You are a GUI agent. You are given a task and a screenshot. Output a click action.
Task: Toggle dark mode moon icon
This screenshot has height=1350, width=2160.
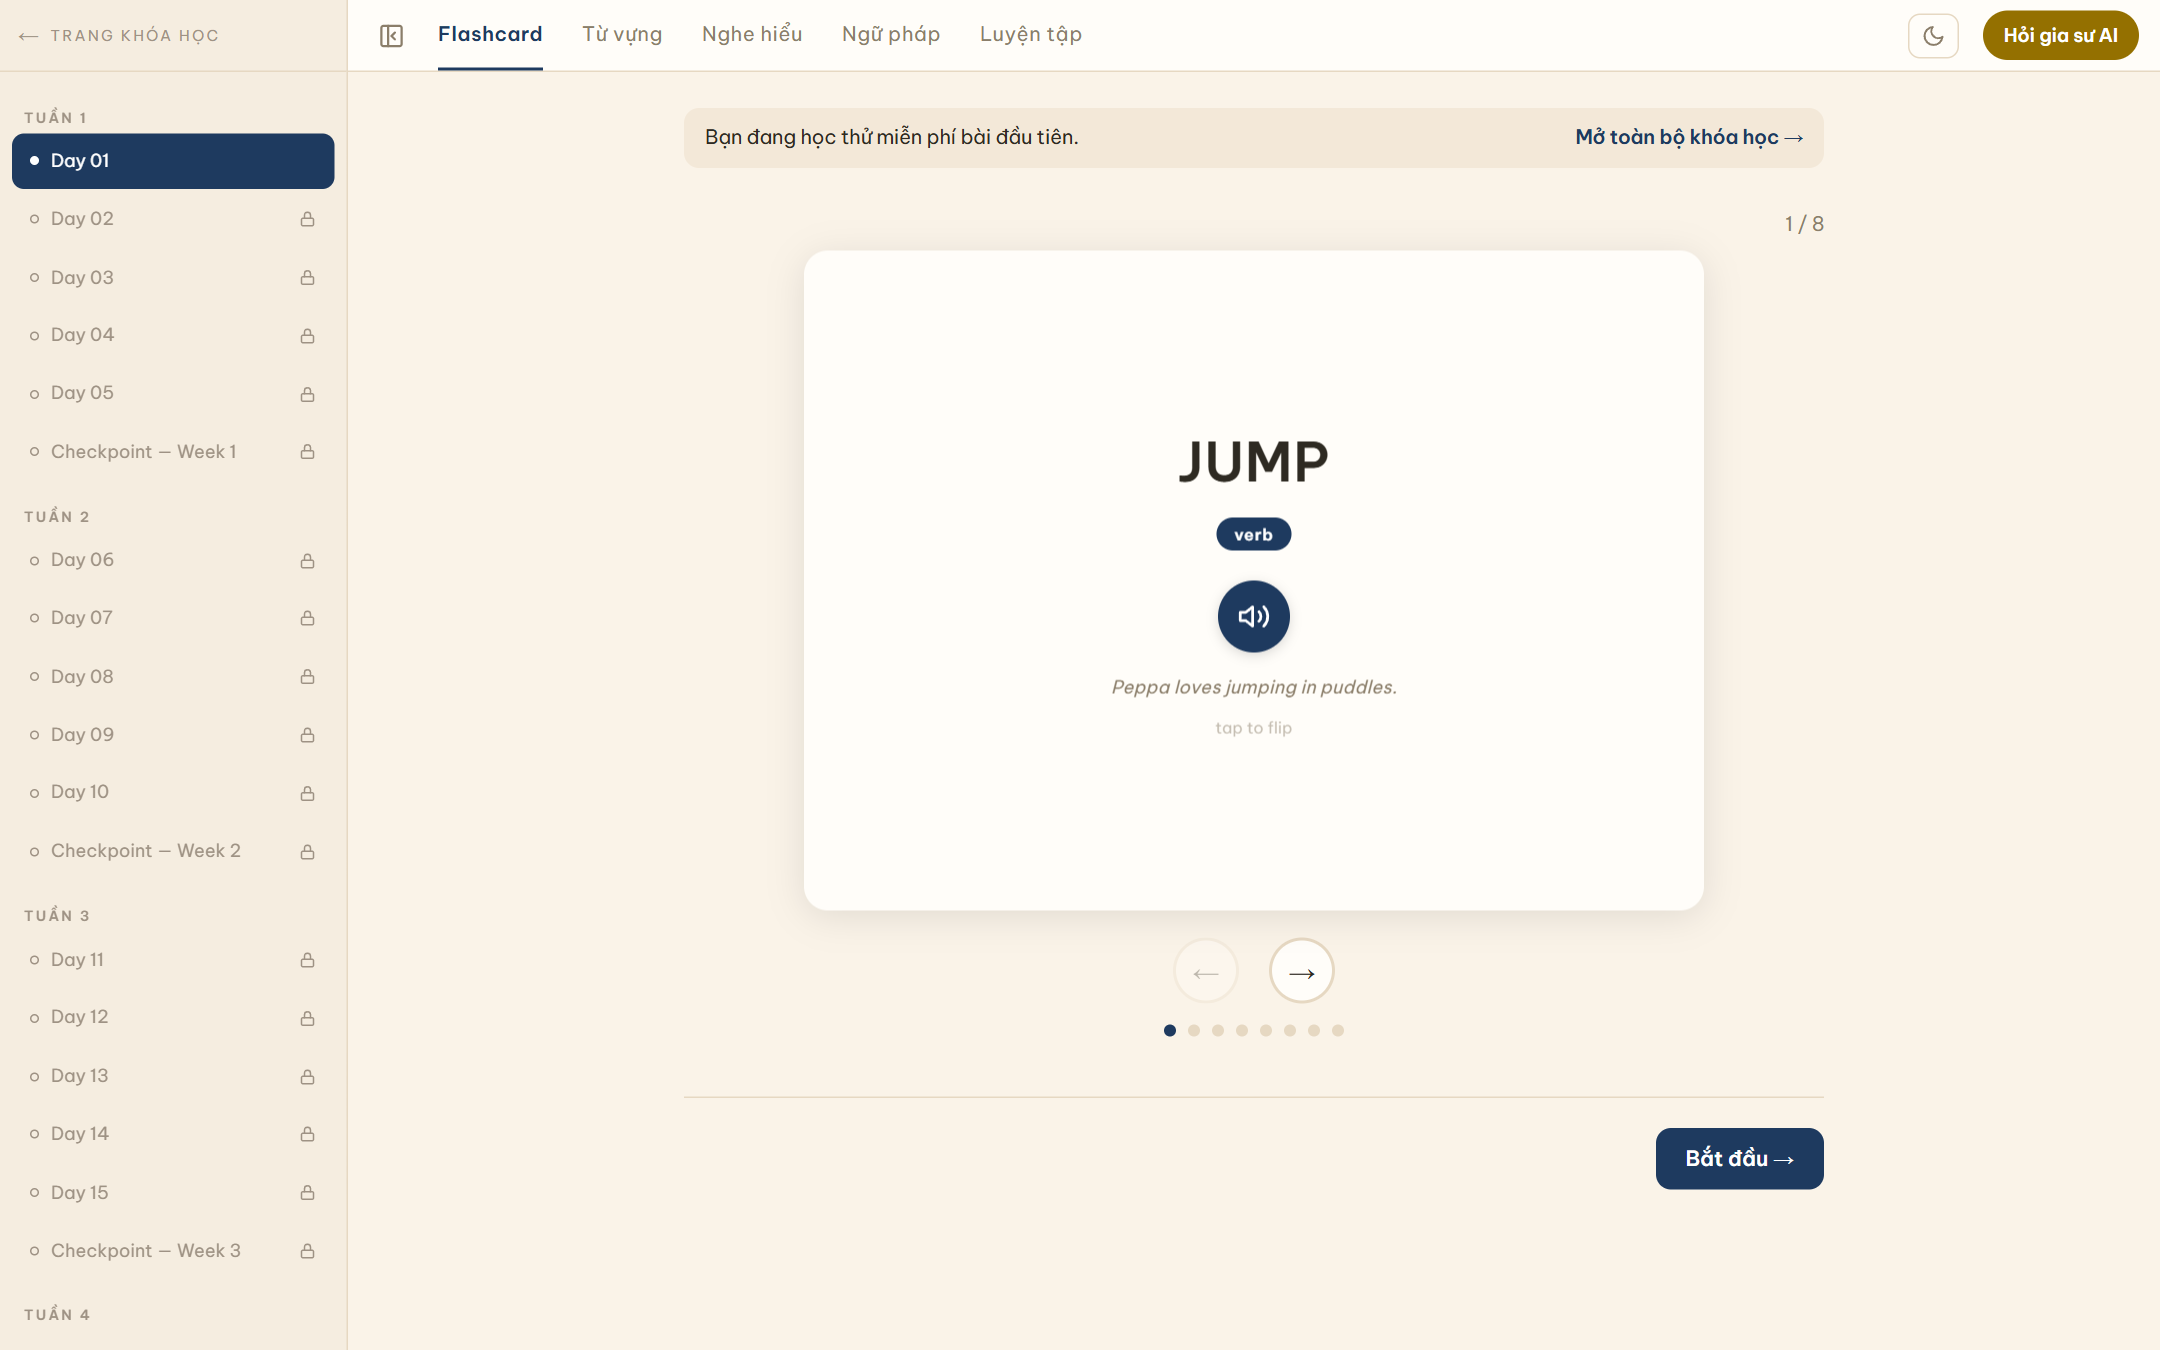pos(1933,36)
